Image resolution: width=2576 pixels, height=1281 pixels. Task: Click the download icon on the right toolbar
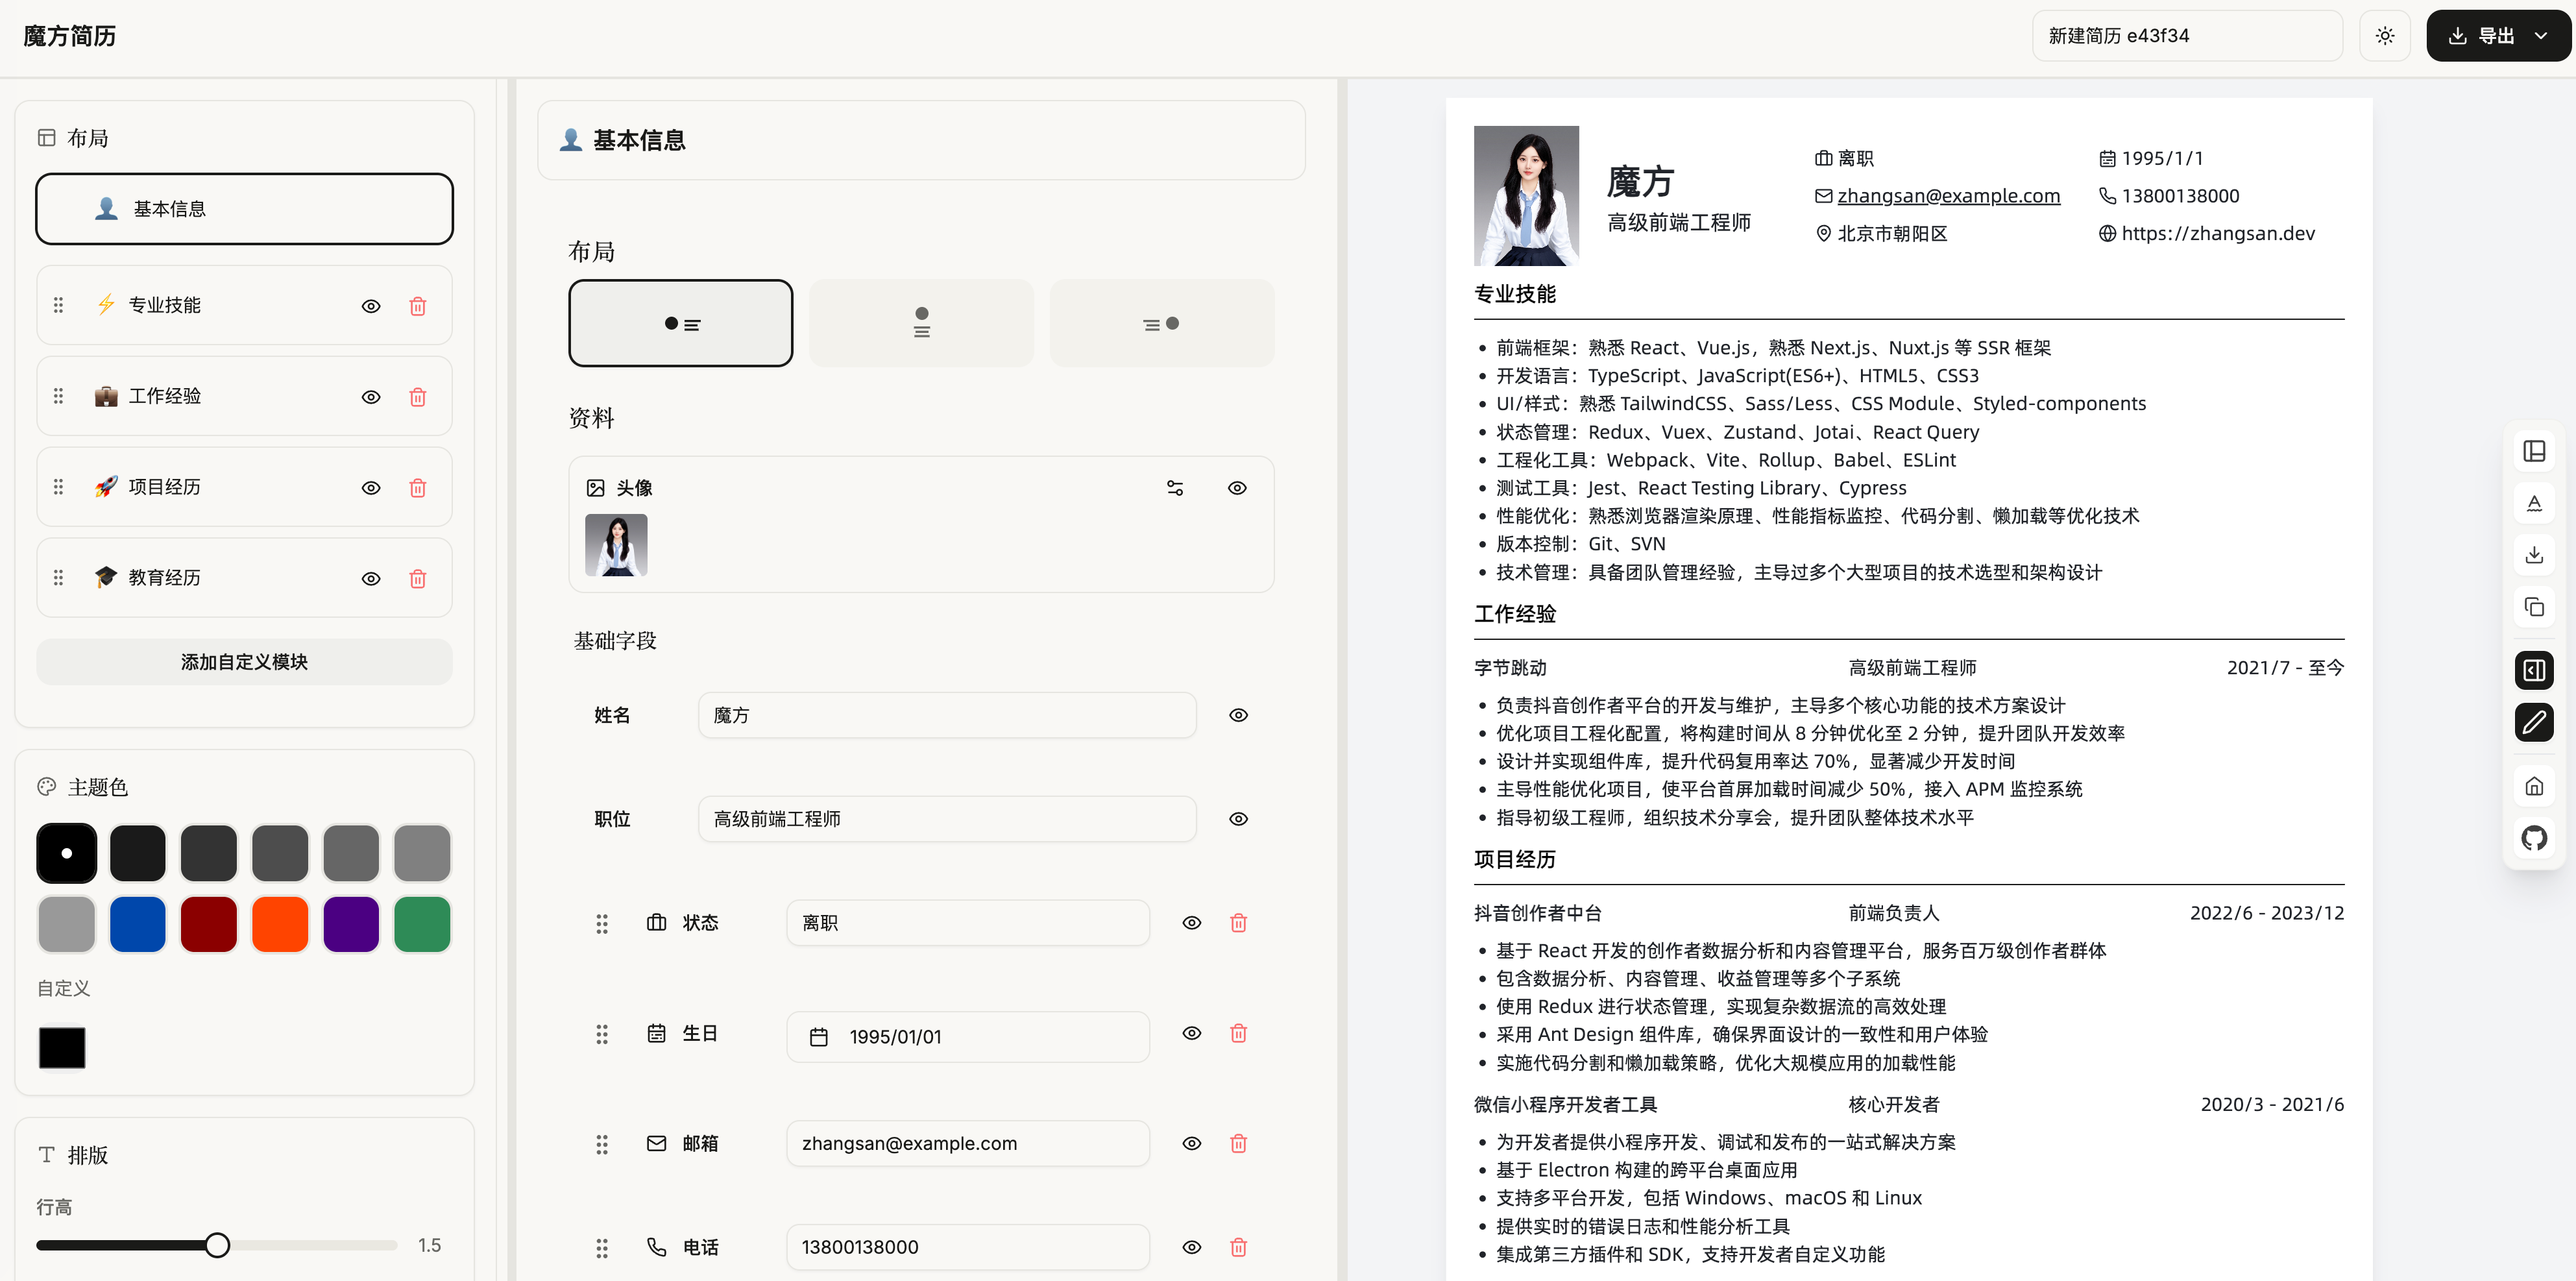[2534, 554]
